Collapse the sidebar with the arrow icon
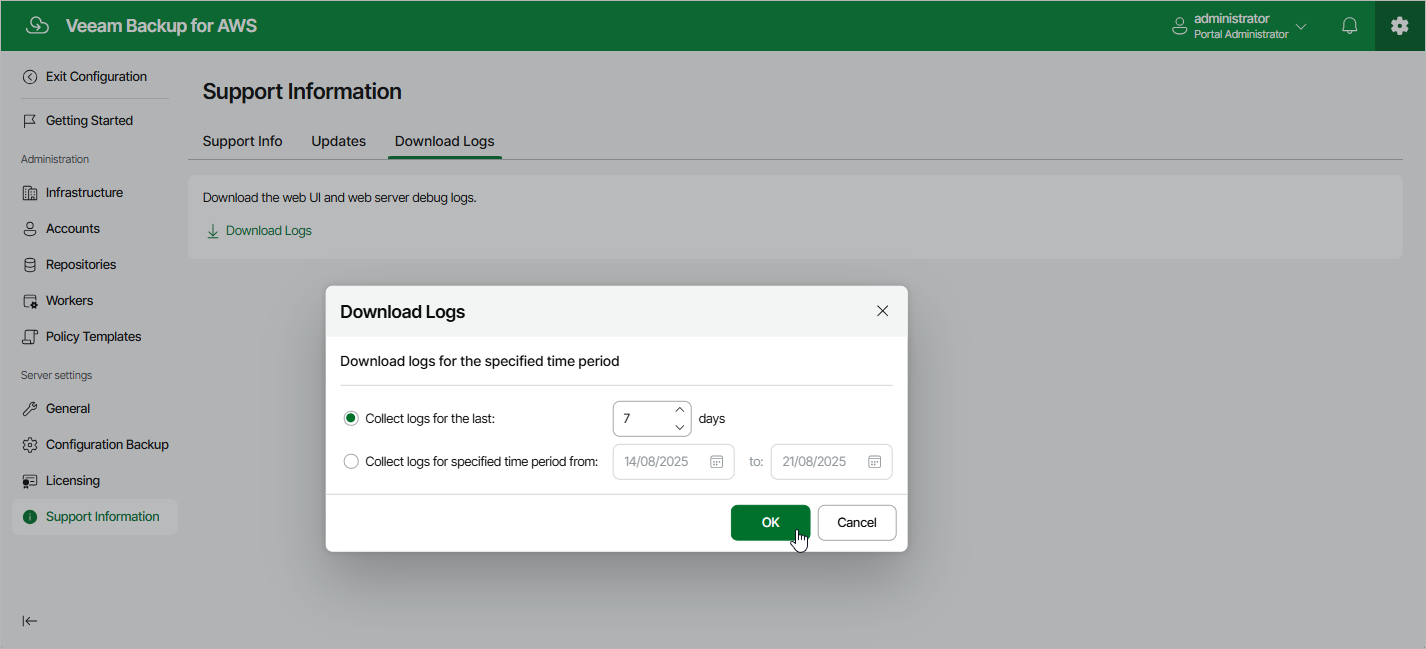The image size is (1426, 649). point(30,621)
